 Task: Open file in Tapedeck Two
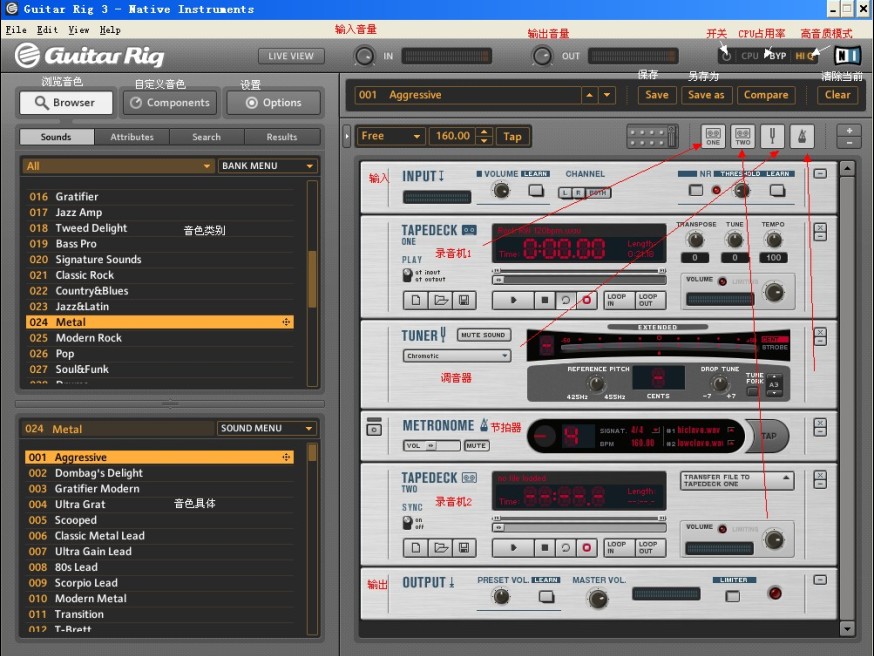coord(440,548)
